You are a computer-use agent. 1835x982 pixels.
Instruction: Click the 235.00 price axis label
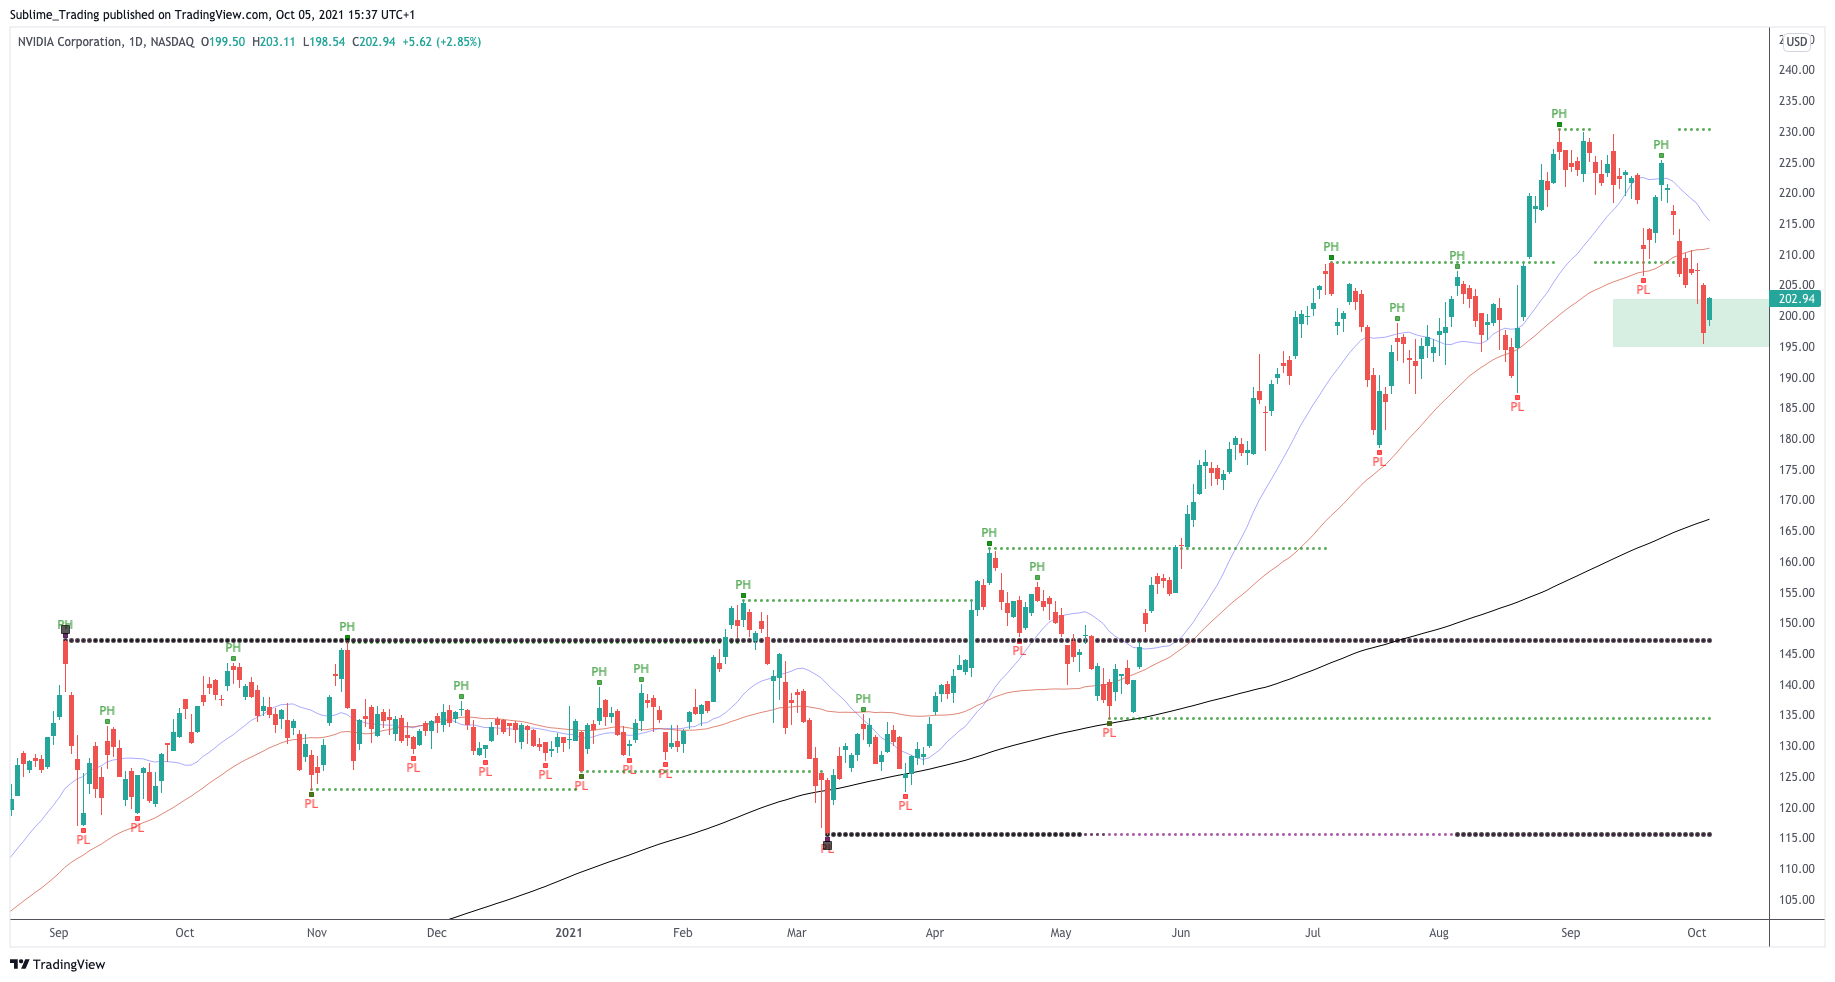click(1796, 101)
